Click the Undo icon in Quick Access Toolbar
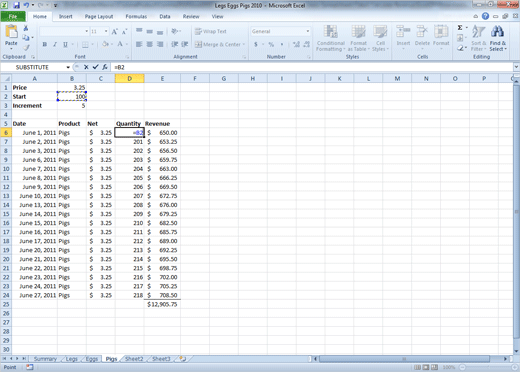Image resolution: width=520 pixels, height=372 pixels. (x=26, y=5)
